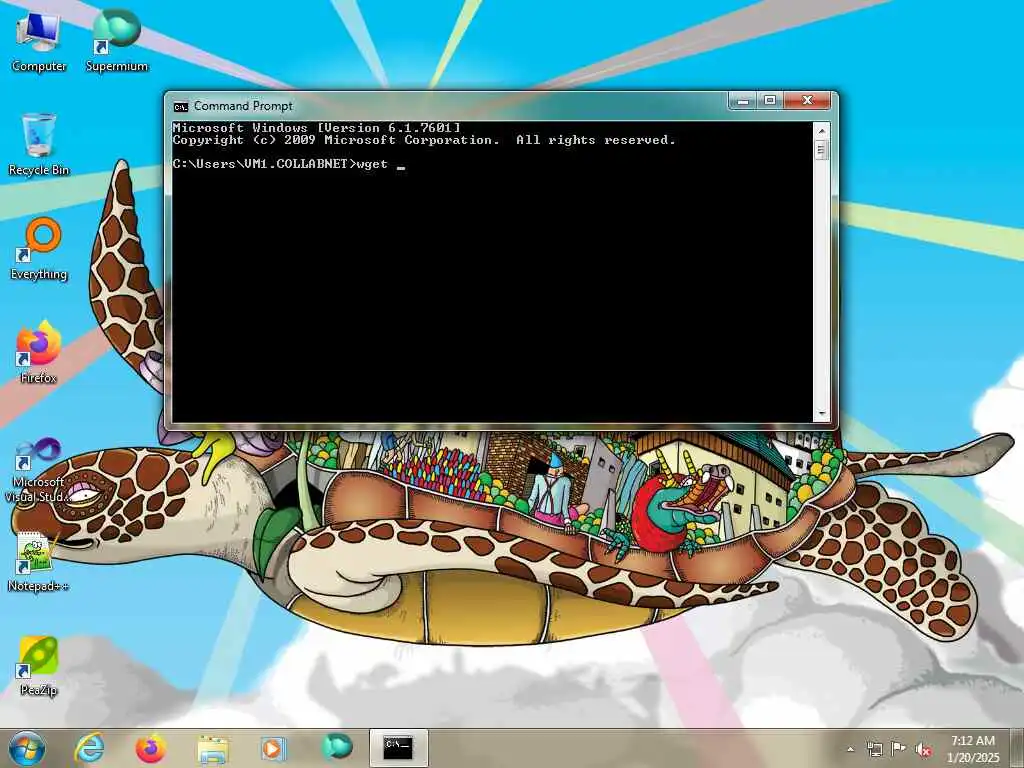Select the Recycle Bin icon
The width and height of the screenshot is (1024, 768).
[39, 145]
